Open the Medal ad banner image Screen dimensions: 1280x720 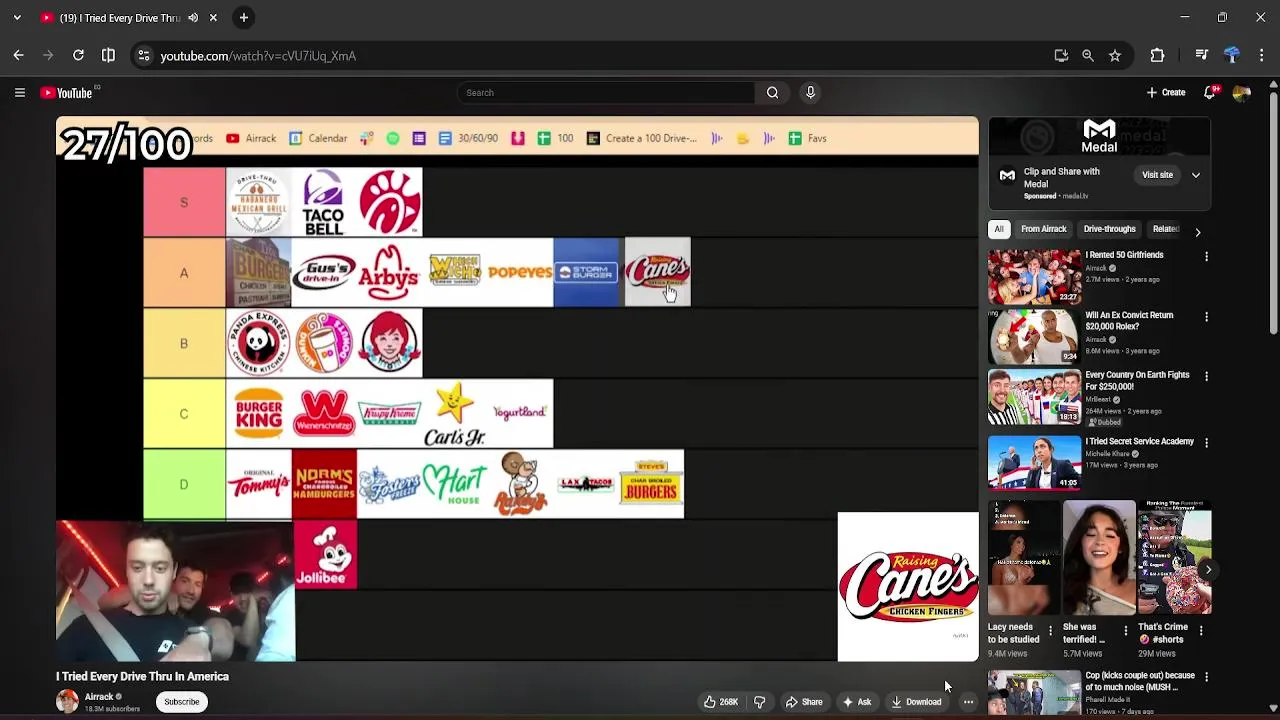pyautogui.click(x=1099, y=136)
